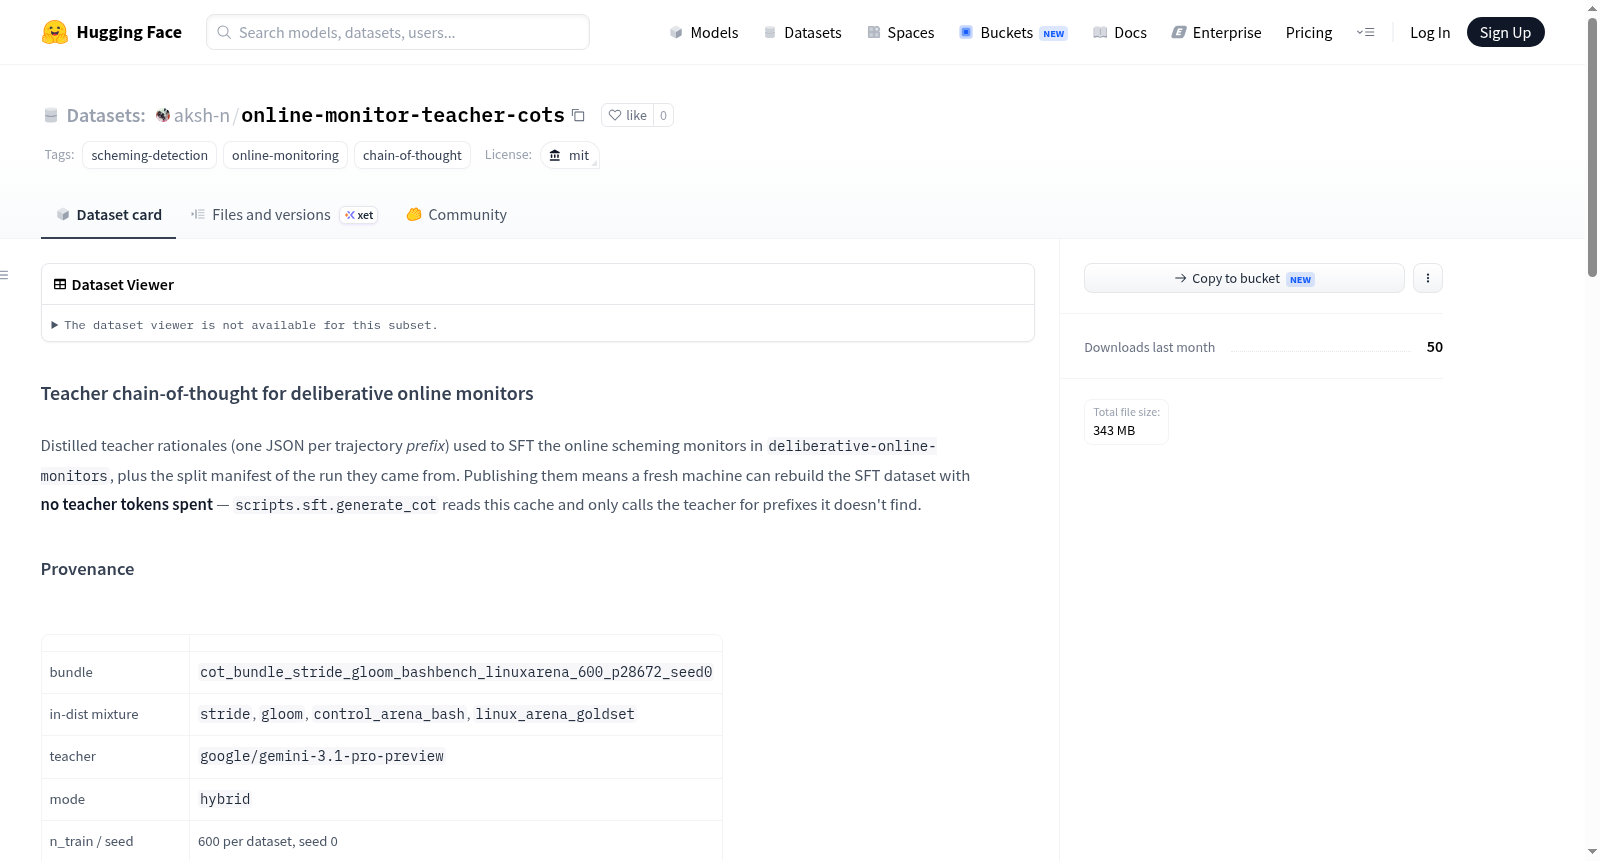1600x861 pixels.
Task: Click the page vertical scrollbar
Action: (1592, 148)
